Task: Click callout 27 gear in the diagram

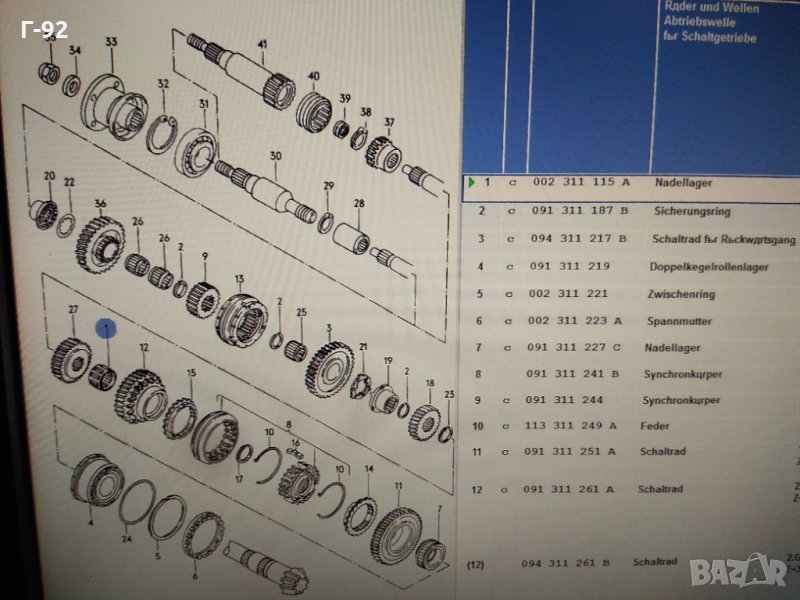Action: click(x=72, y=311)
